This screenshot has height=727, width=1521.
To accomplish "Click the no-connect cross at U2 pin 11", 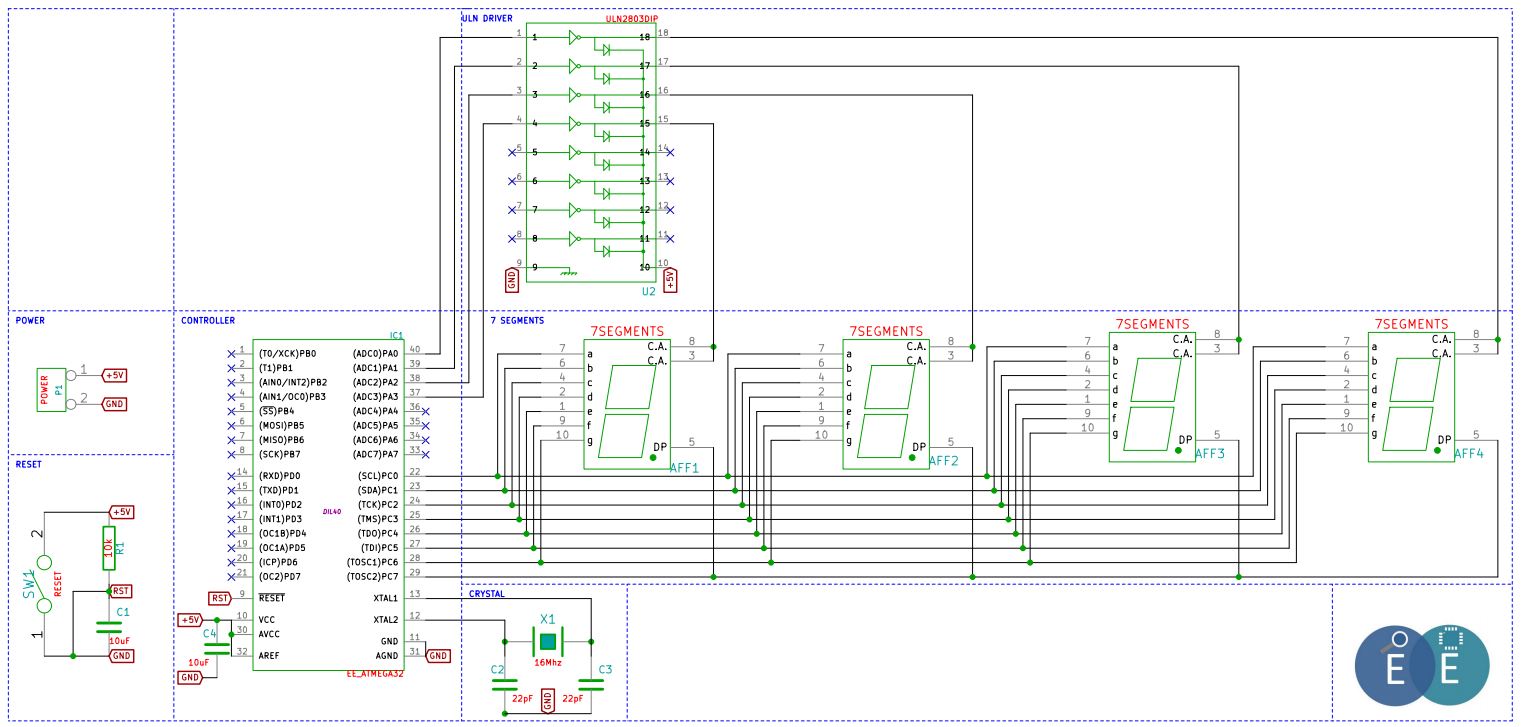I will click(x=670, y=239).
